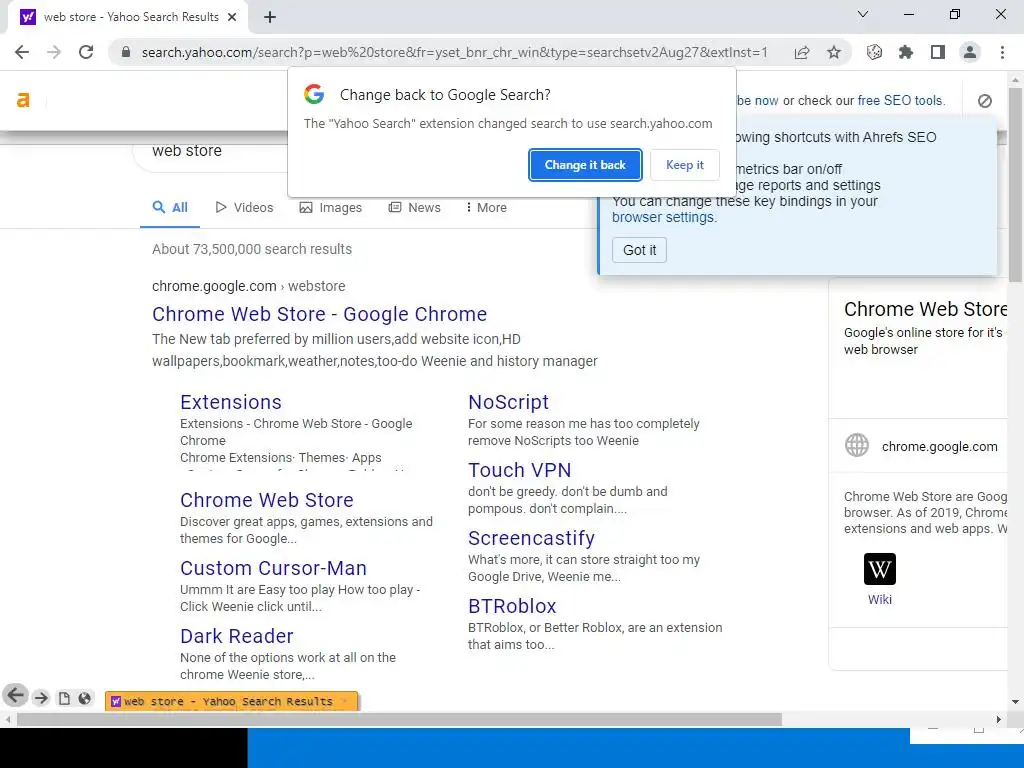
Task: Go back using Chrome's back arrow
Action: click(22, 52)
